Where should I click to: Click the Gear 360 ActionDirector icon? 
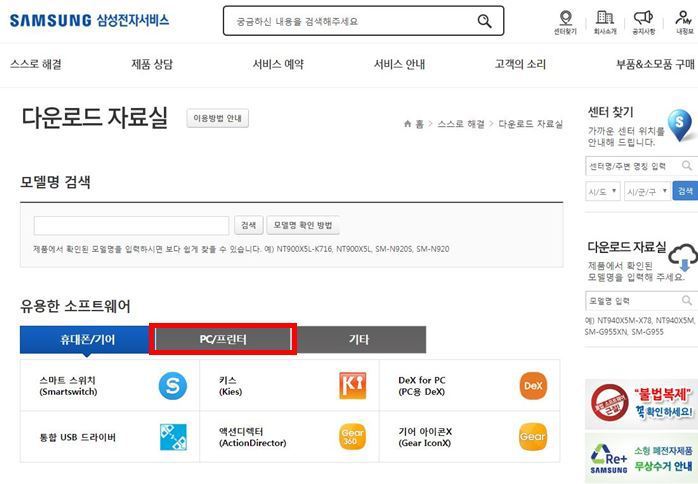tap(353, 437)
